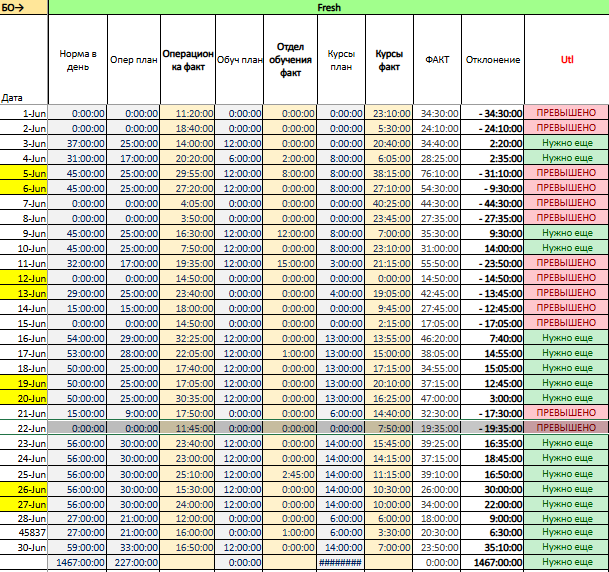Select '30:35:00' in the 20-Jun row
The height and width of the screenshot is (572, 609).
[188, 398]
